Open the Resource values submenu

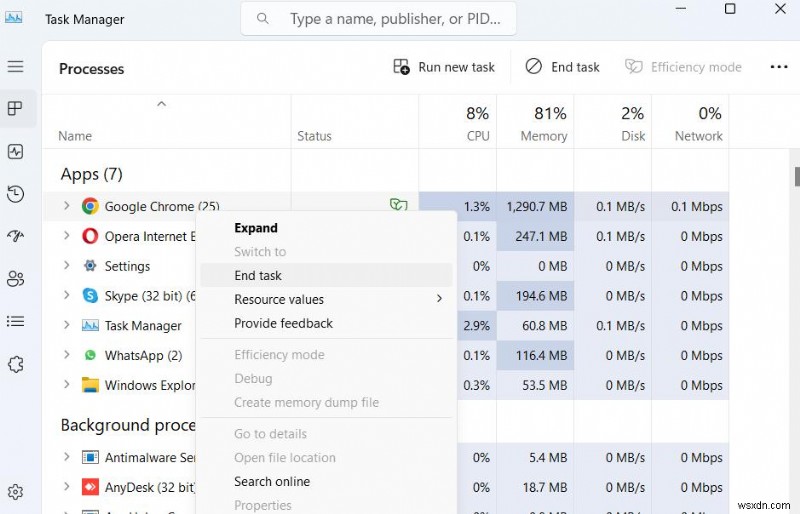[327, 299]
